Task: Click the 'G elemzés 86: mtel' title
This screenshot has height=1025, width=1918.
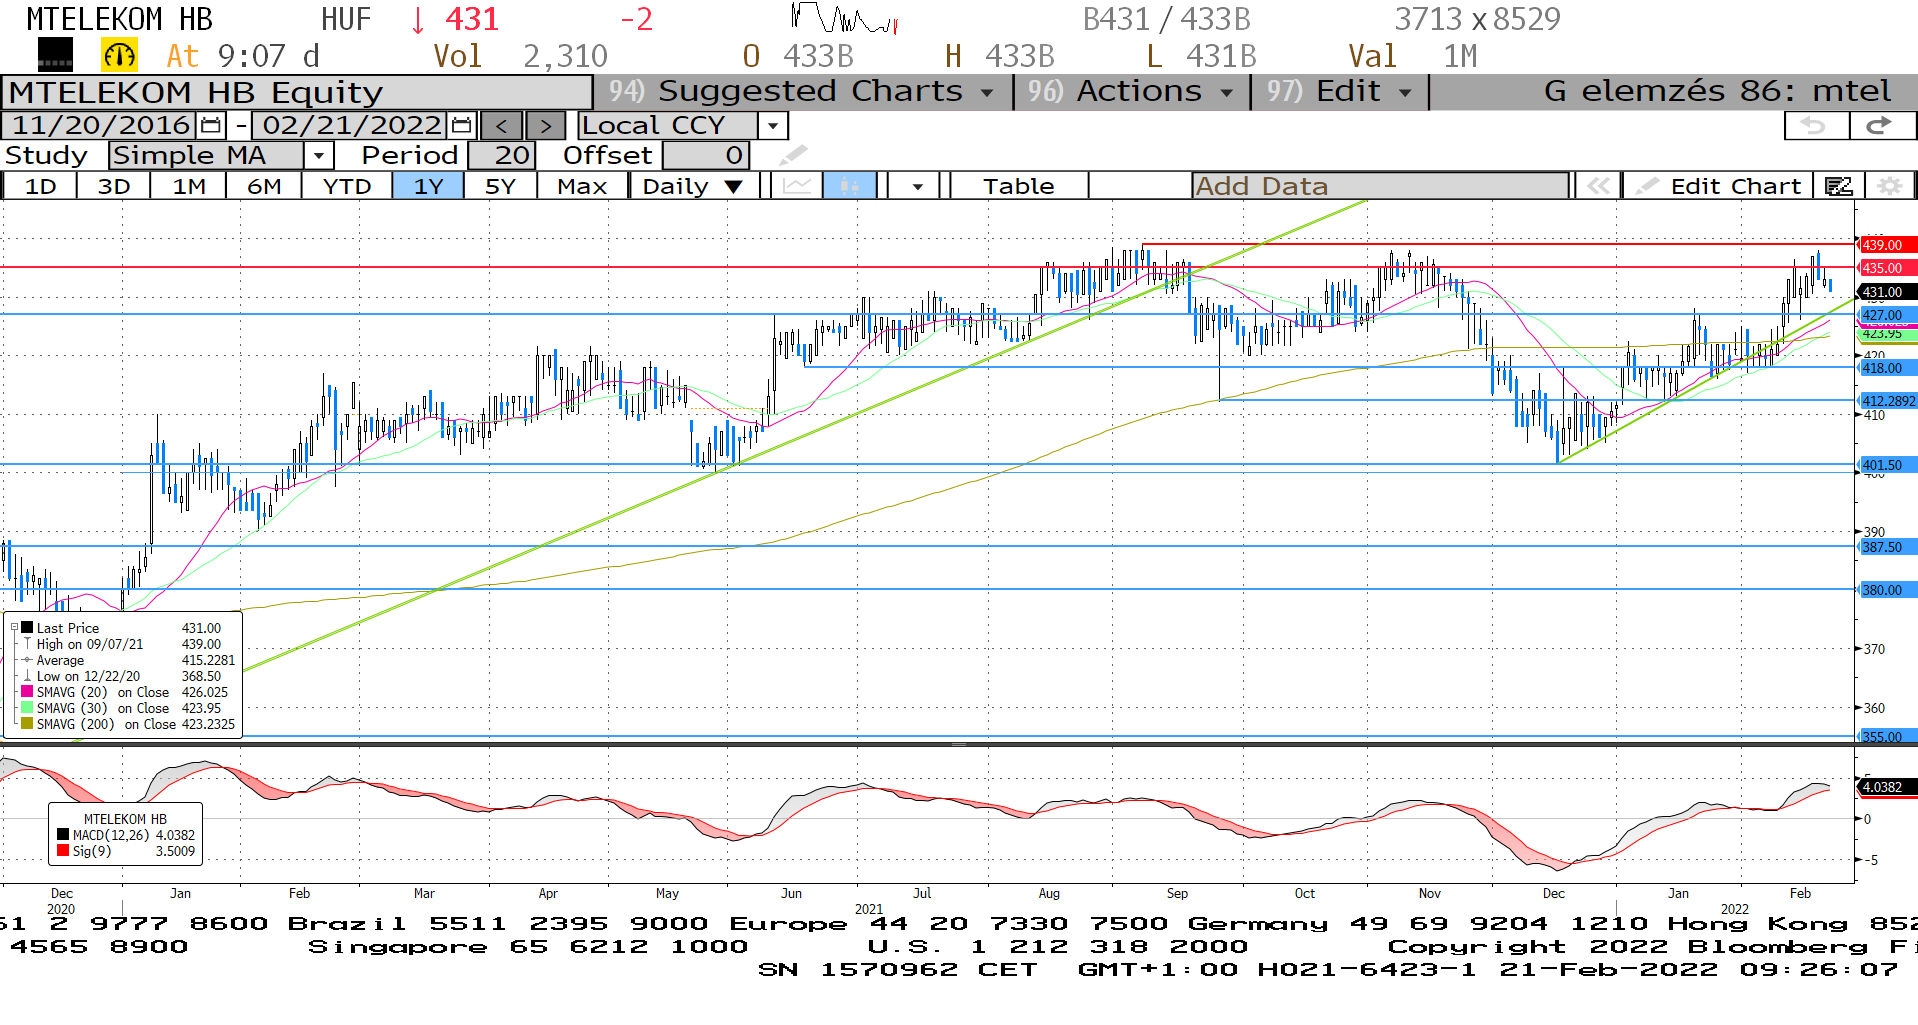Action: 1717,91
